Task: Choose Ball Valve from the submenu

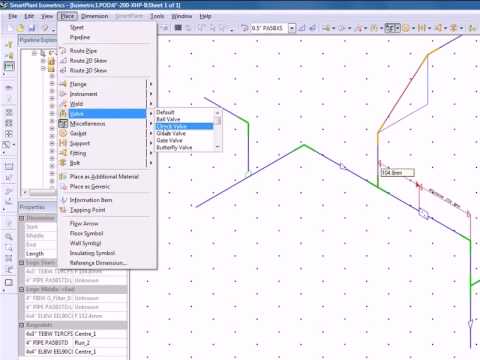Action: click(185, 119)
